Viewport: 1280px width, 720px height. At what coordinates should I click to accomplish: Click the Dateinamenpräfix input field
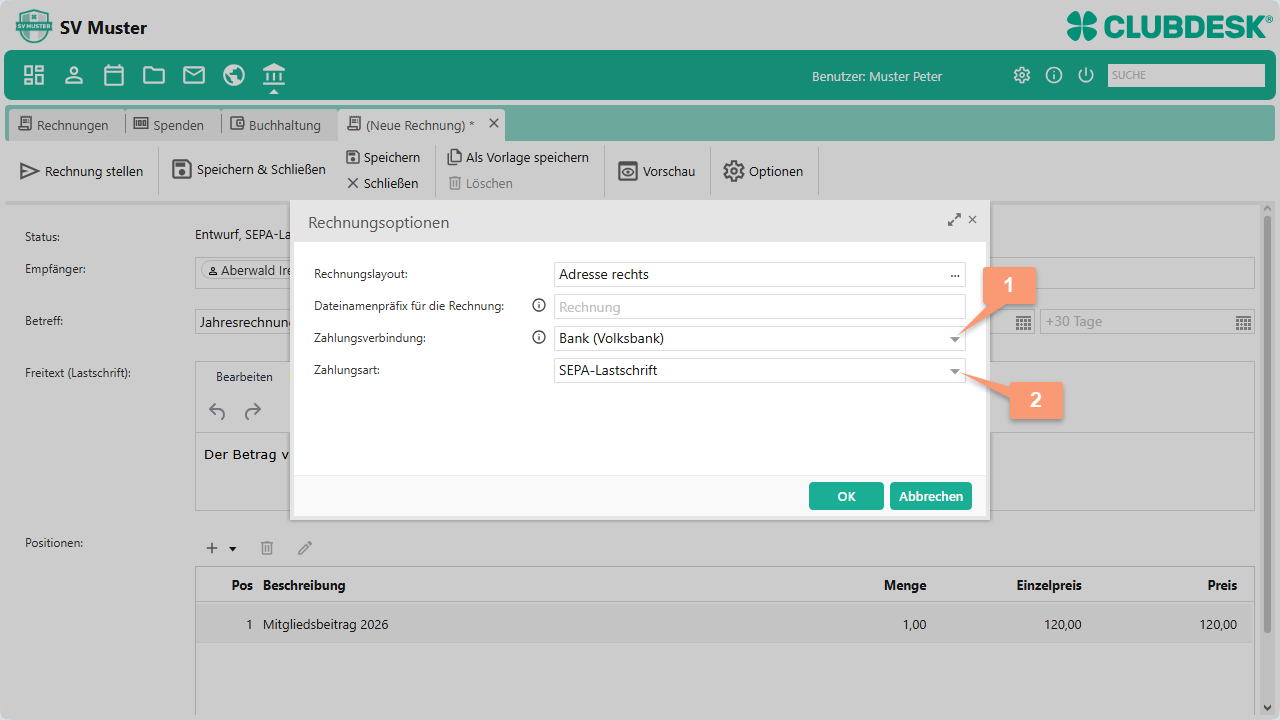[760, 307]
